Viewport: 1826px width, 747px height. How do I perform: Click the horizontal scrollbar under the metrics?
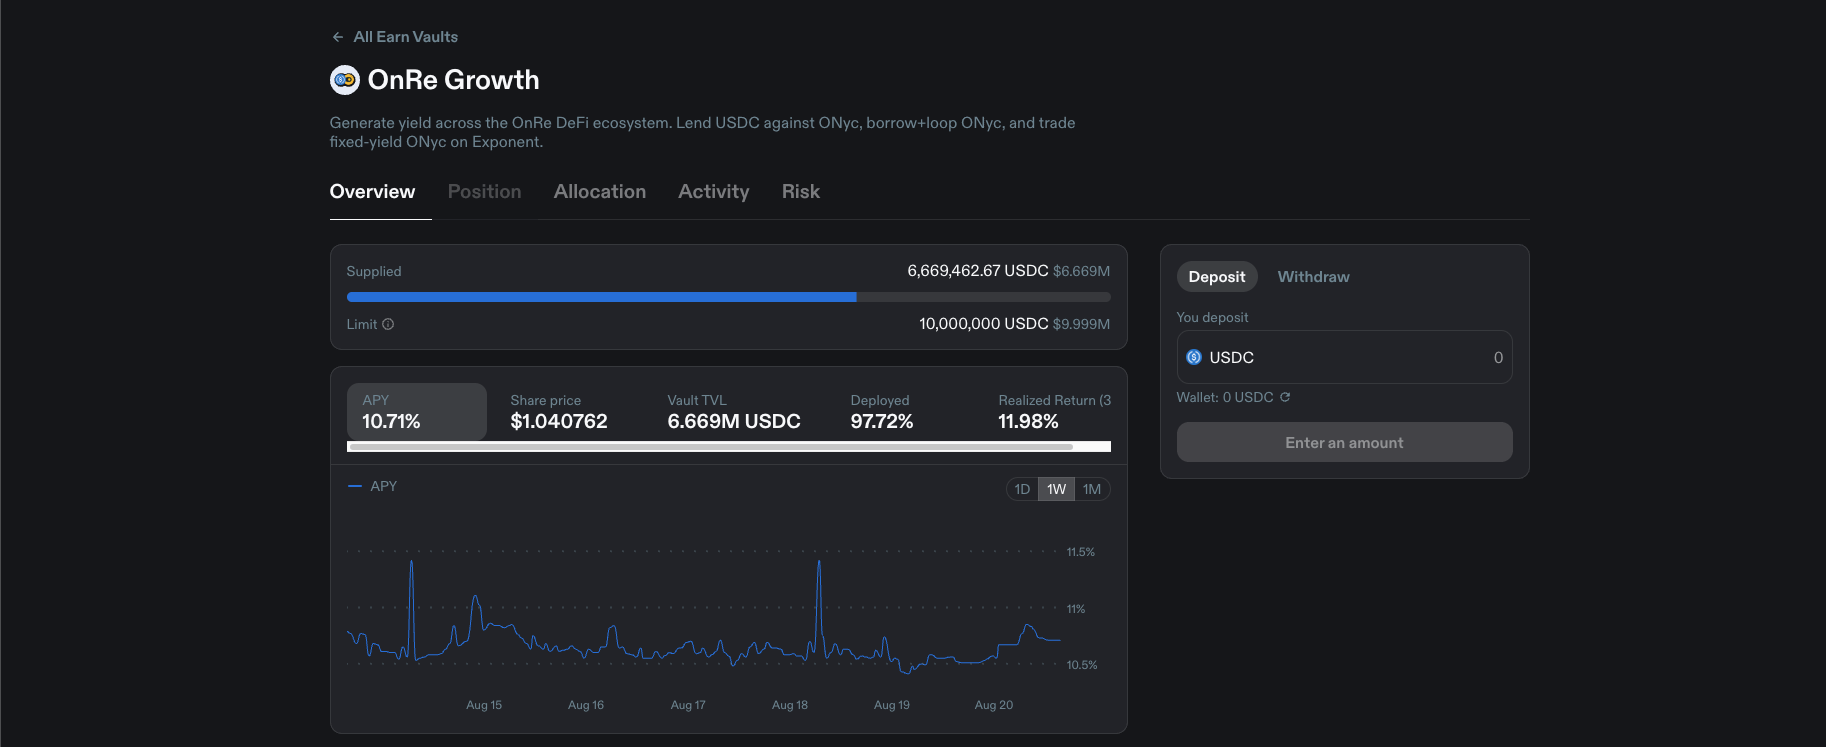[x=710, y=447]
